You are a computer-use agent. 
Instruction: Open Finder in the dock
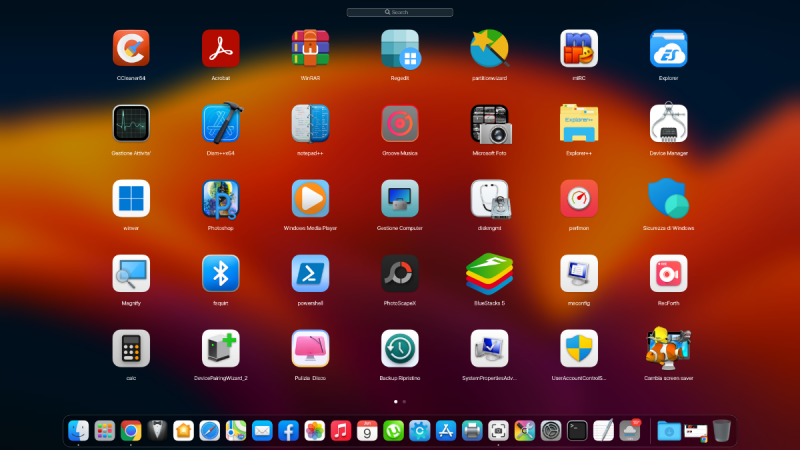pyautogui.click(x=79, y=431)
